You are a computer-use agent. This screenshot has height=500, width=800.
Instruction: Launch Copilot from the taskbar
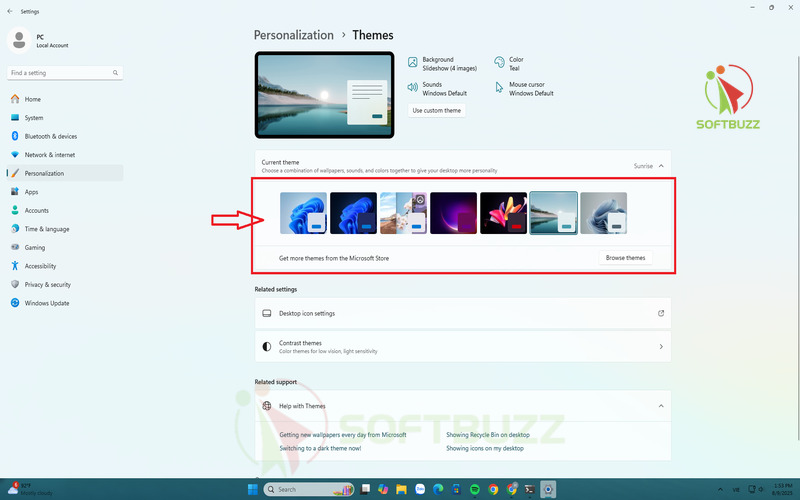(383, 489)
